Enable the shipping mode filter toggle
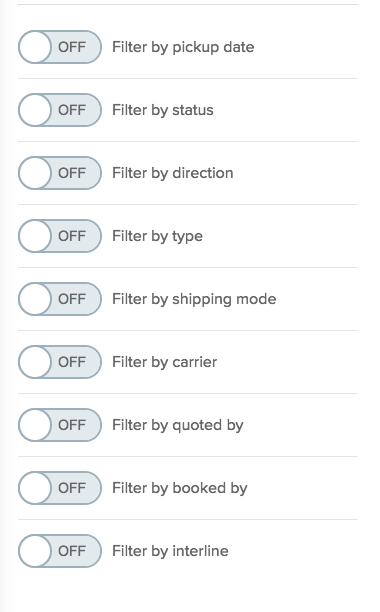The width and height of the screenshot is (380, 612). 60,299
